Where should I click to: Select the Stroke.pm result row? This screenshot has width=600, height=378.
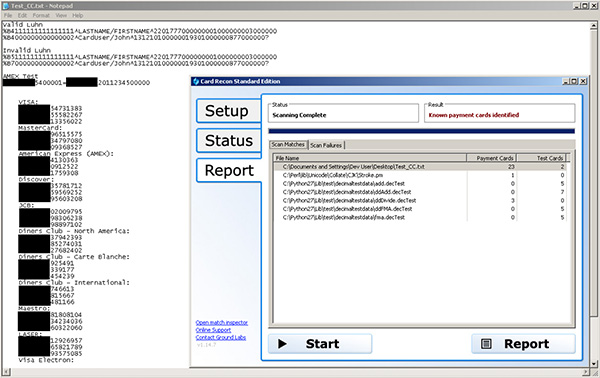coord(420,175)
